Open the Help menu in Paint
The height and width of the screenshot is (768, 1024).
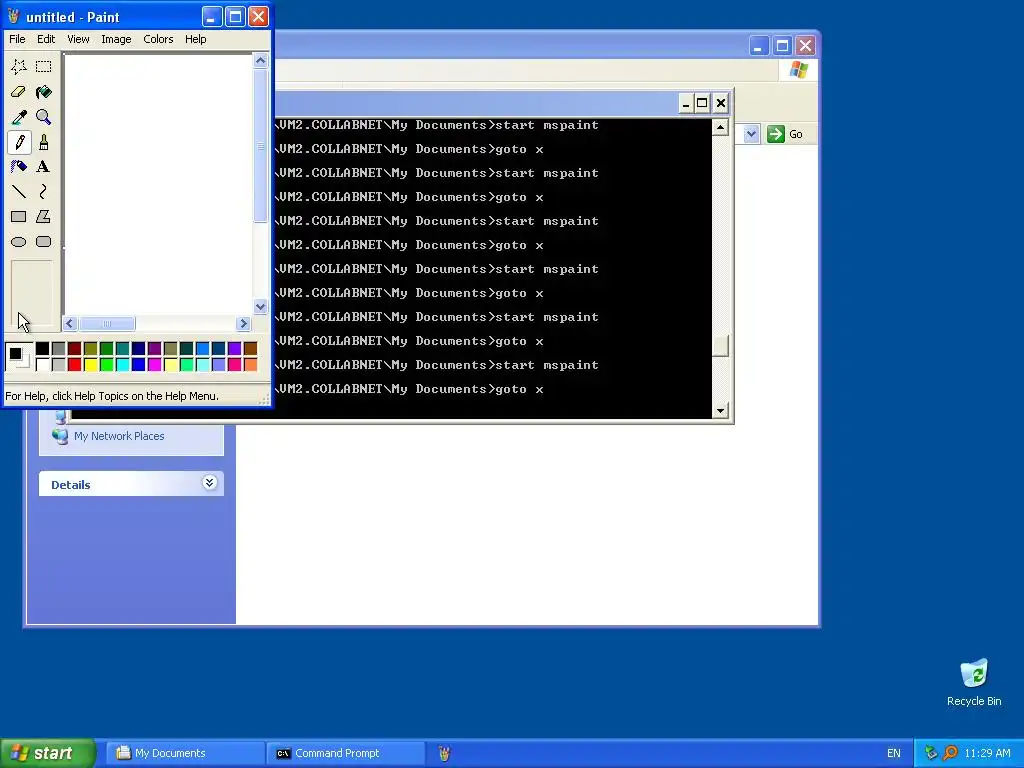[x=195, y=39]
